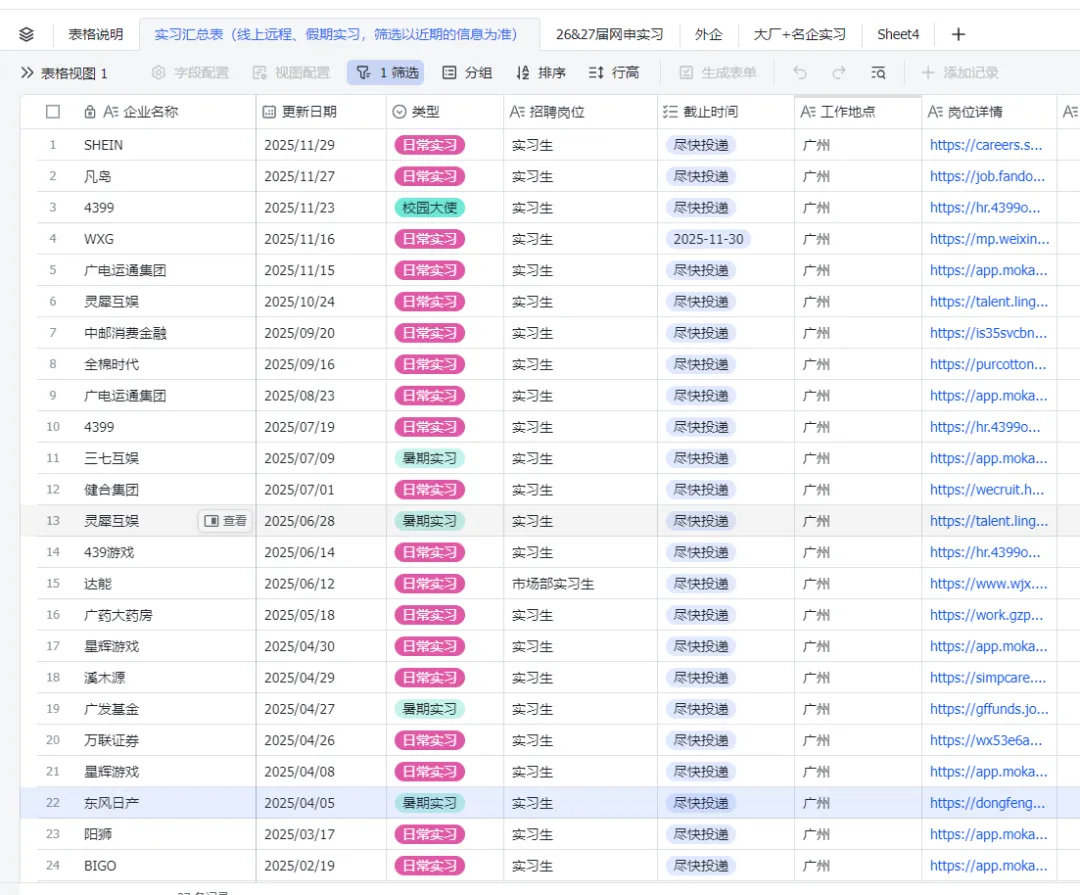
Task: Click add record (添加记录)
Action: 960,72
